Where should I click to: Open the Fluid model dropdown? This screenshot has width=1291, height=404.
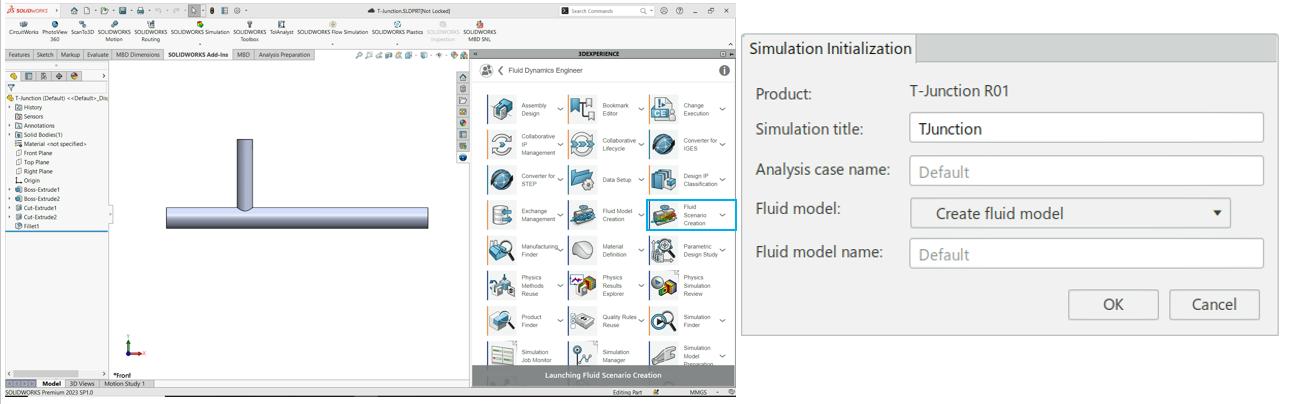coord(1070,213)
